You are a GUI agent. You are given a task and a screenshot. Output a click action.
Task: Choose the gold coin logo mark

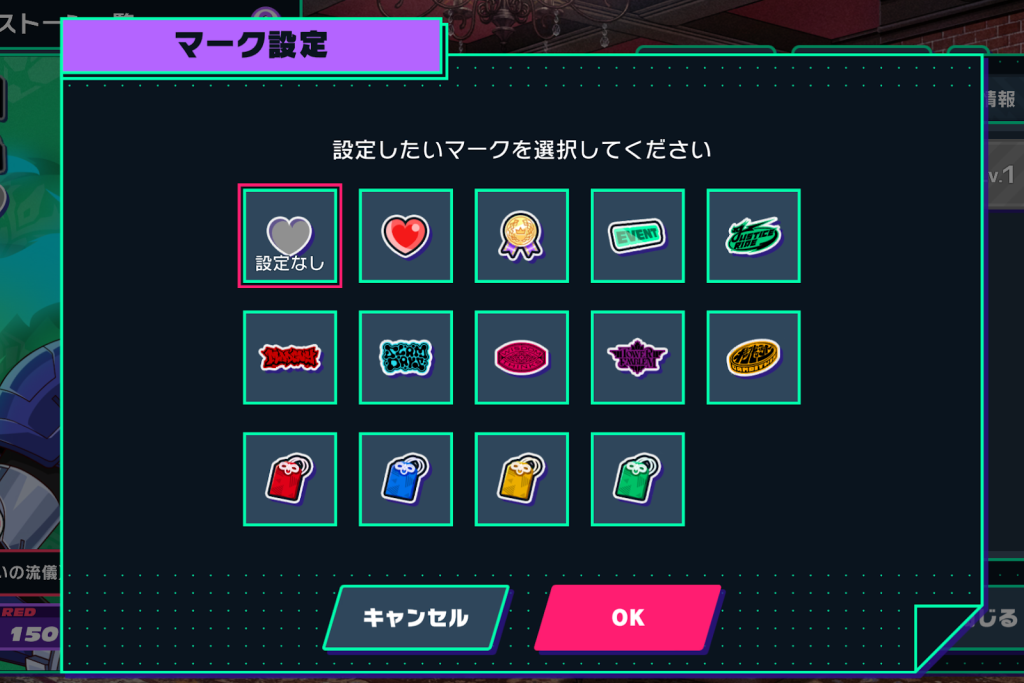754,357
